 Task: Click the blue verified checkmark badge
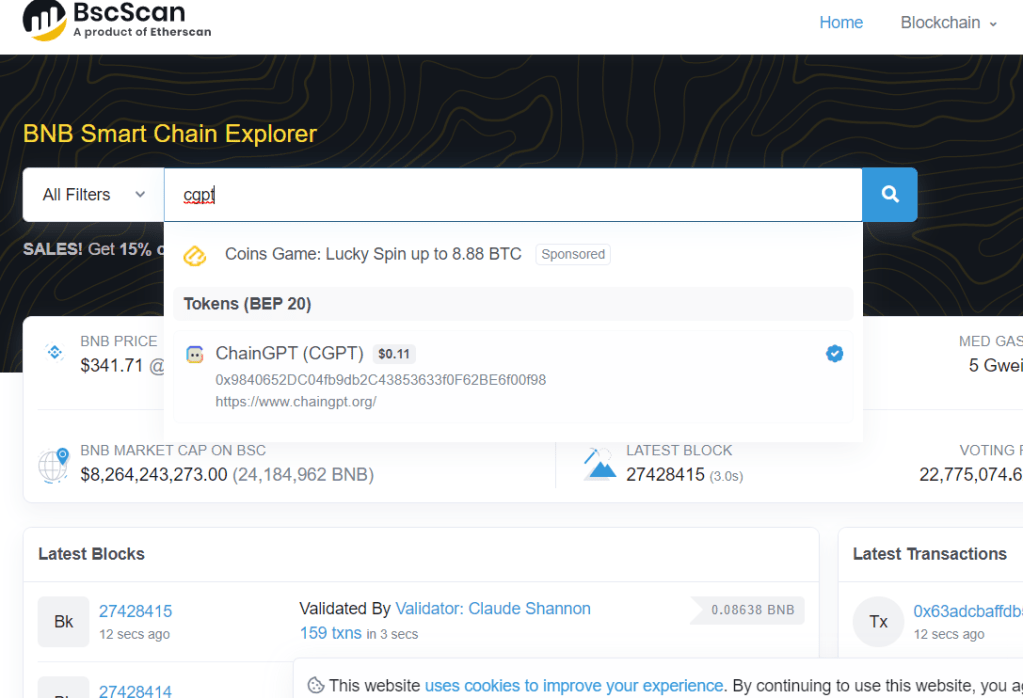click(834, 353)
